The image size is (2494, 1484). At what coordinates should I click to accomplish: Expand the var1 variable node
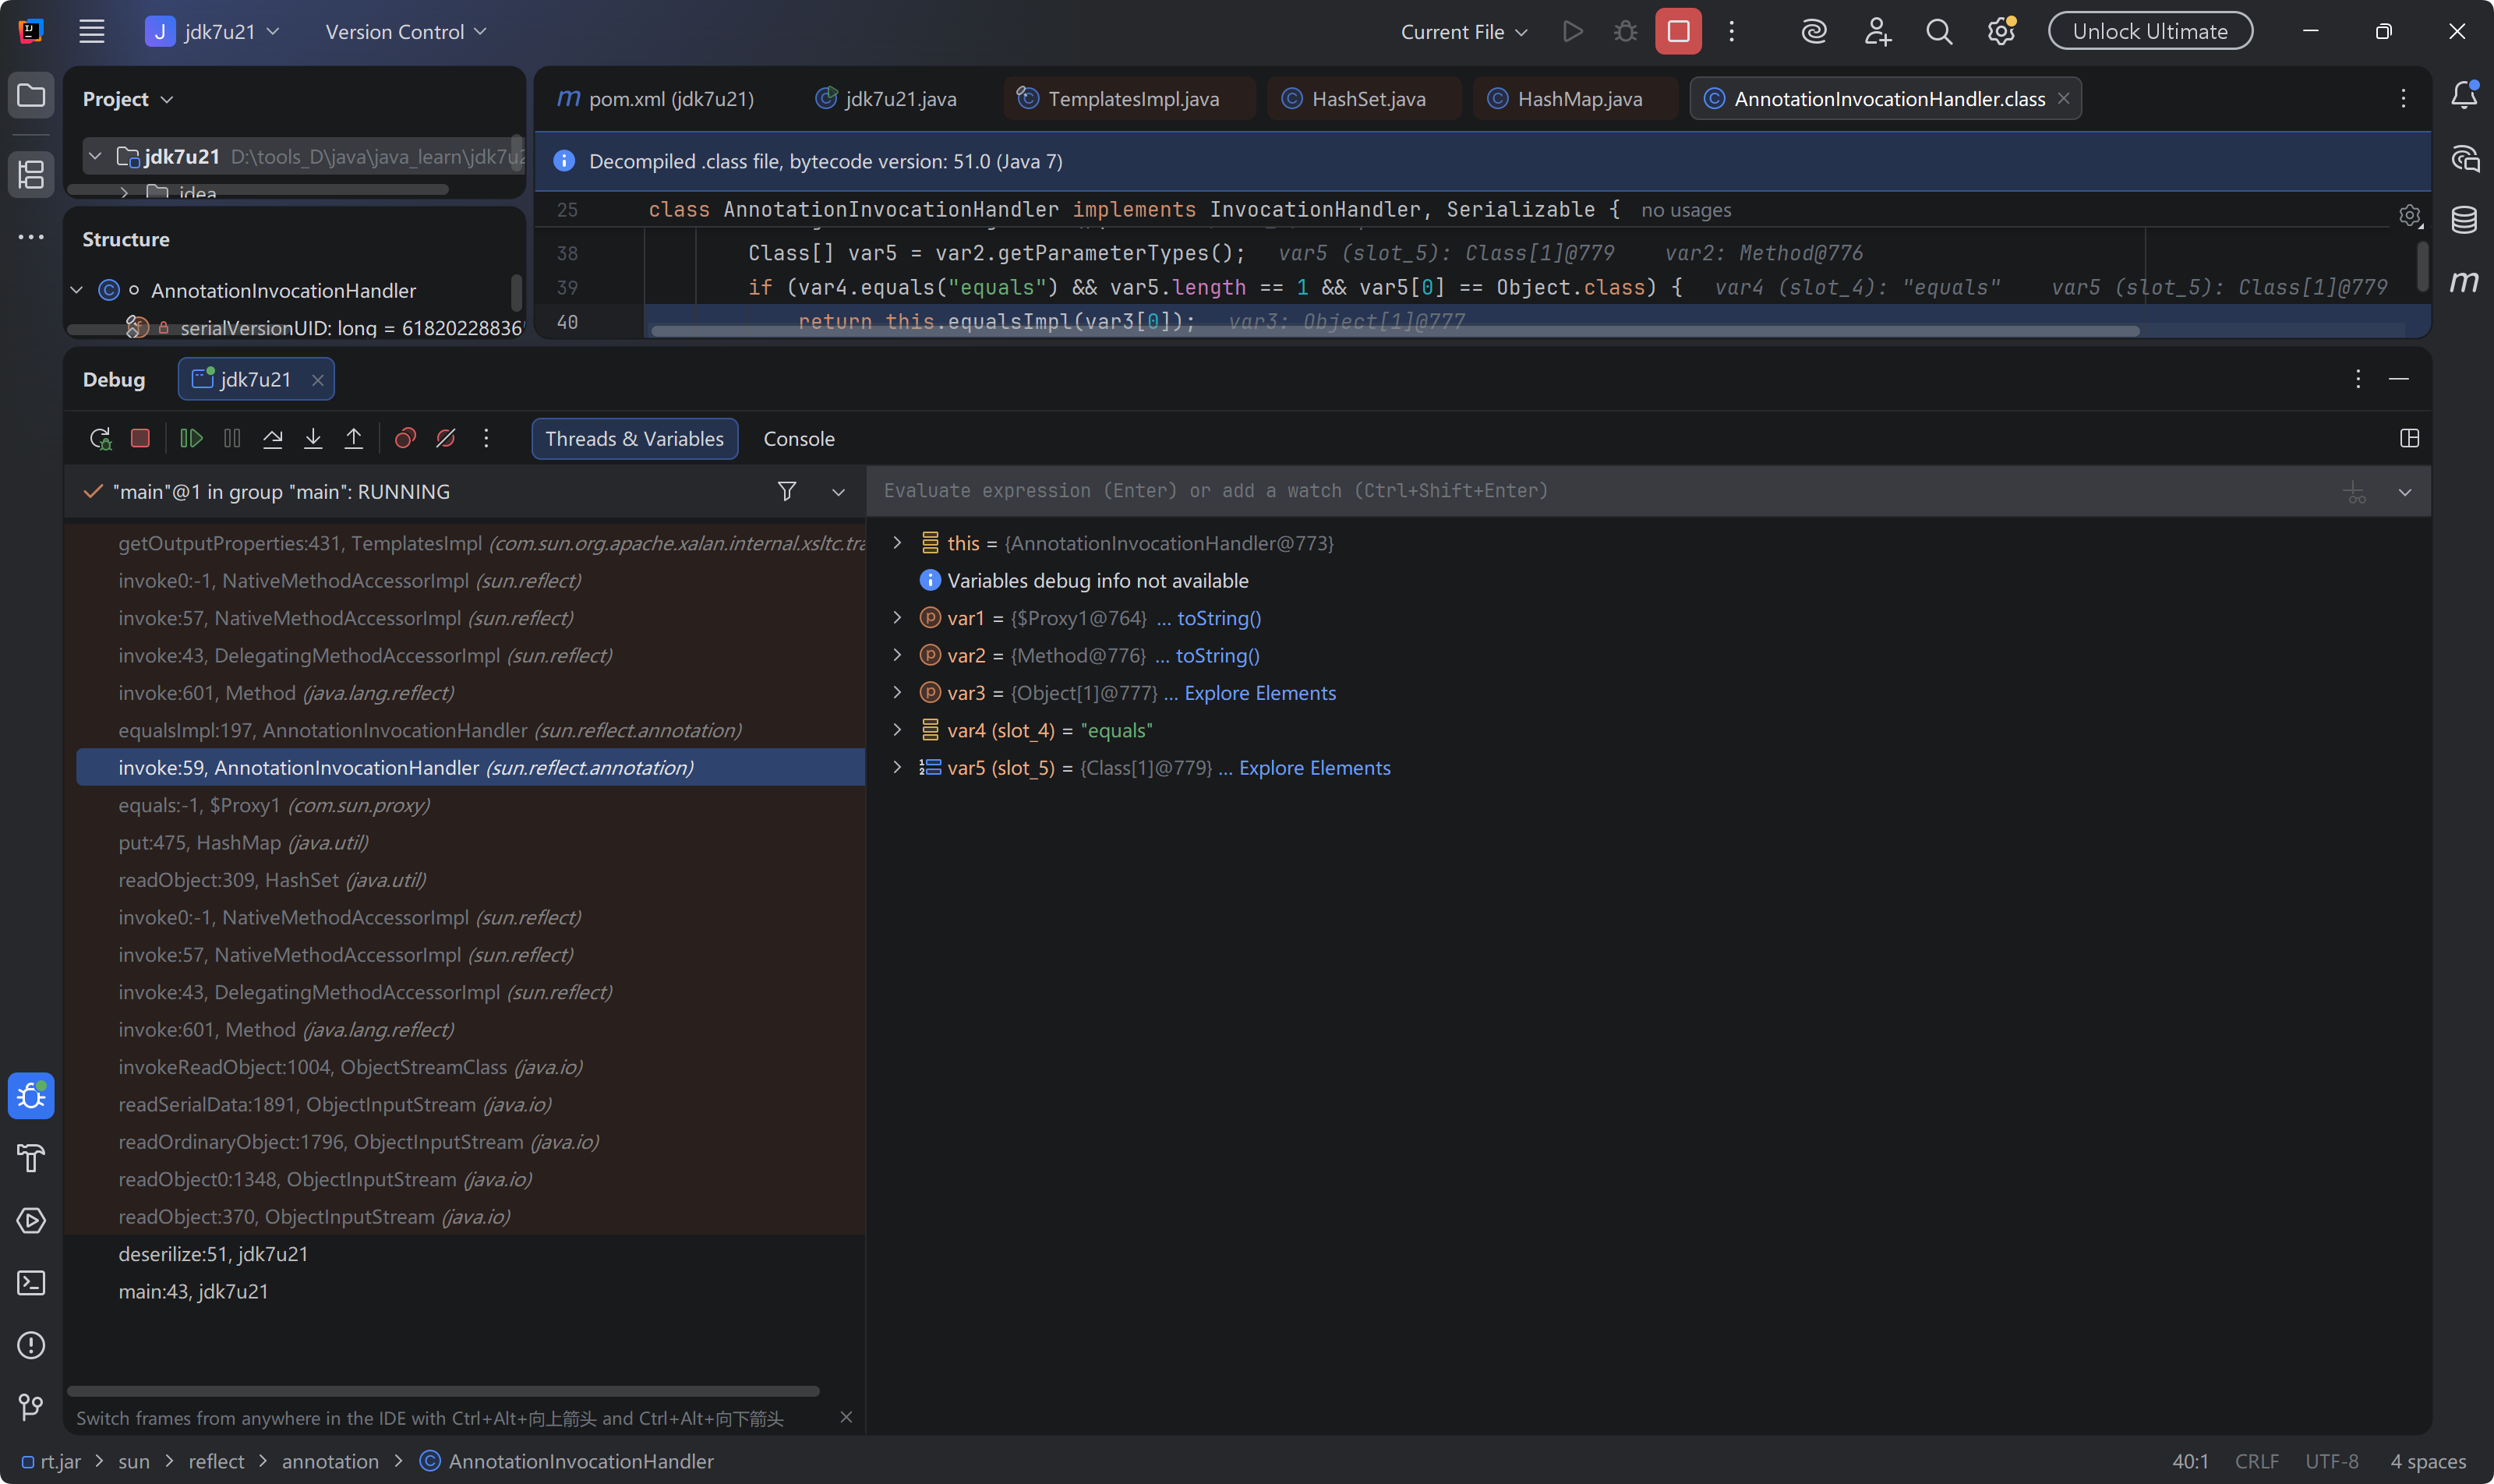[897, 618]
